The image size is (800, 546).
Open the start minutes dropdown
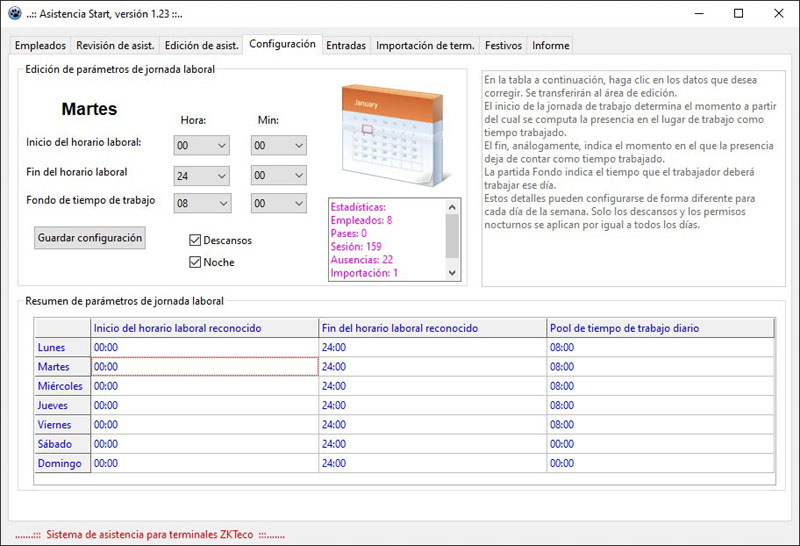coord(278,146)
